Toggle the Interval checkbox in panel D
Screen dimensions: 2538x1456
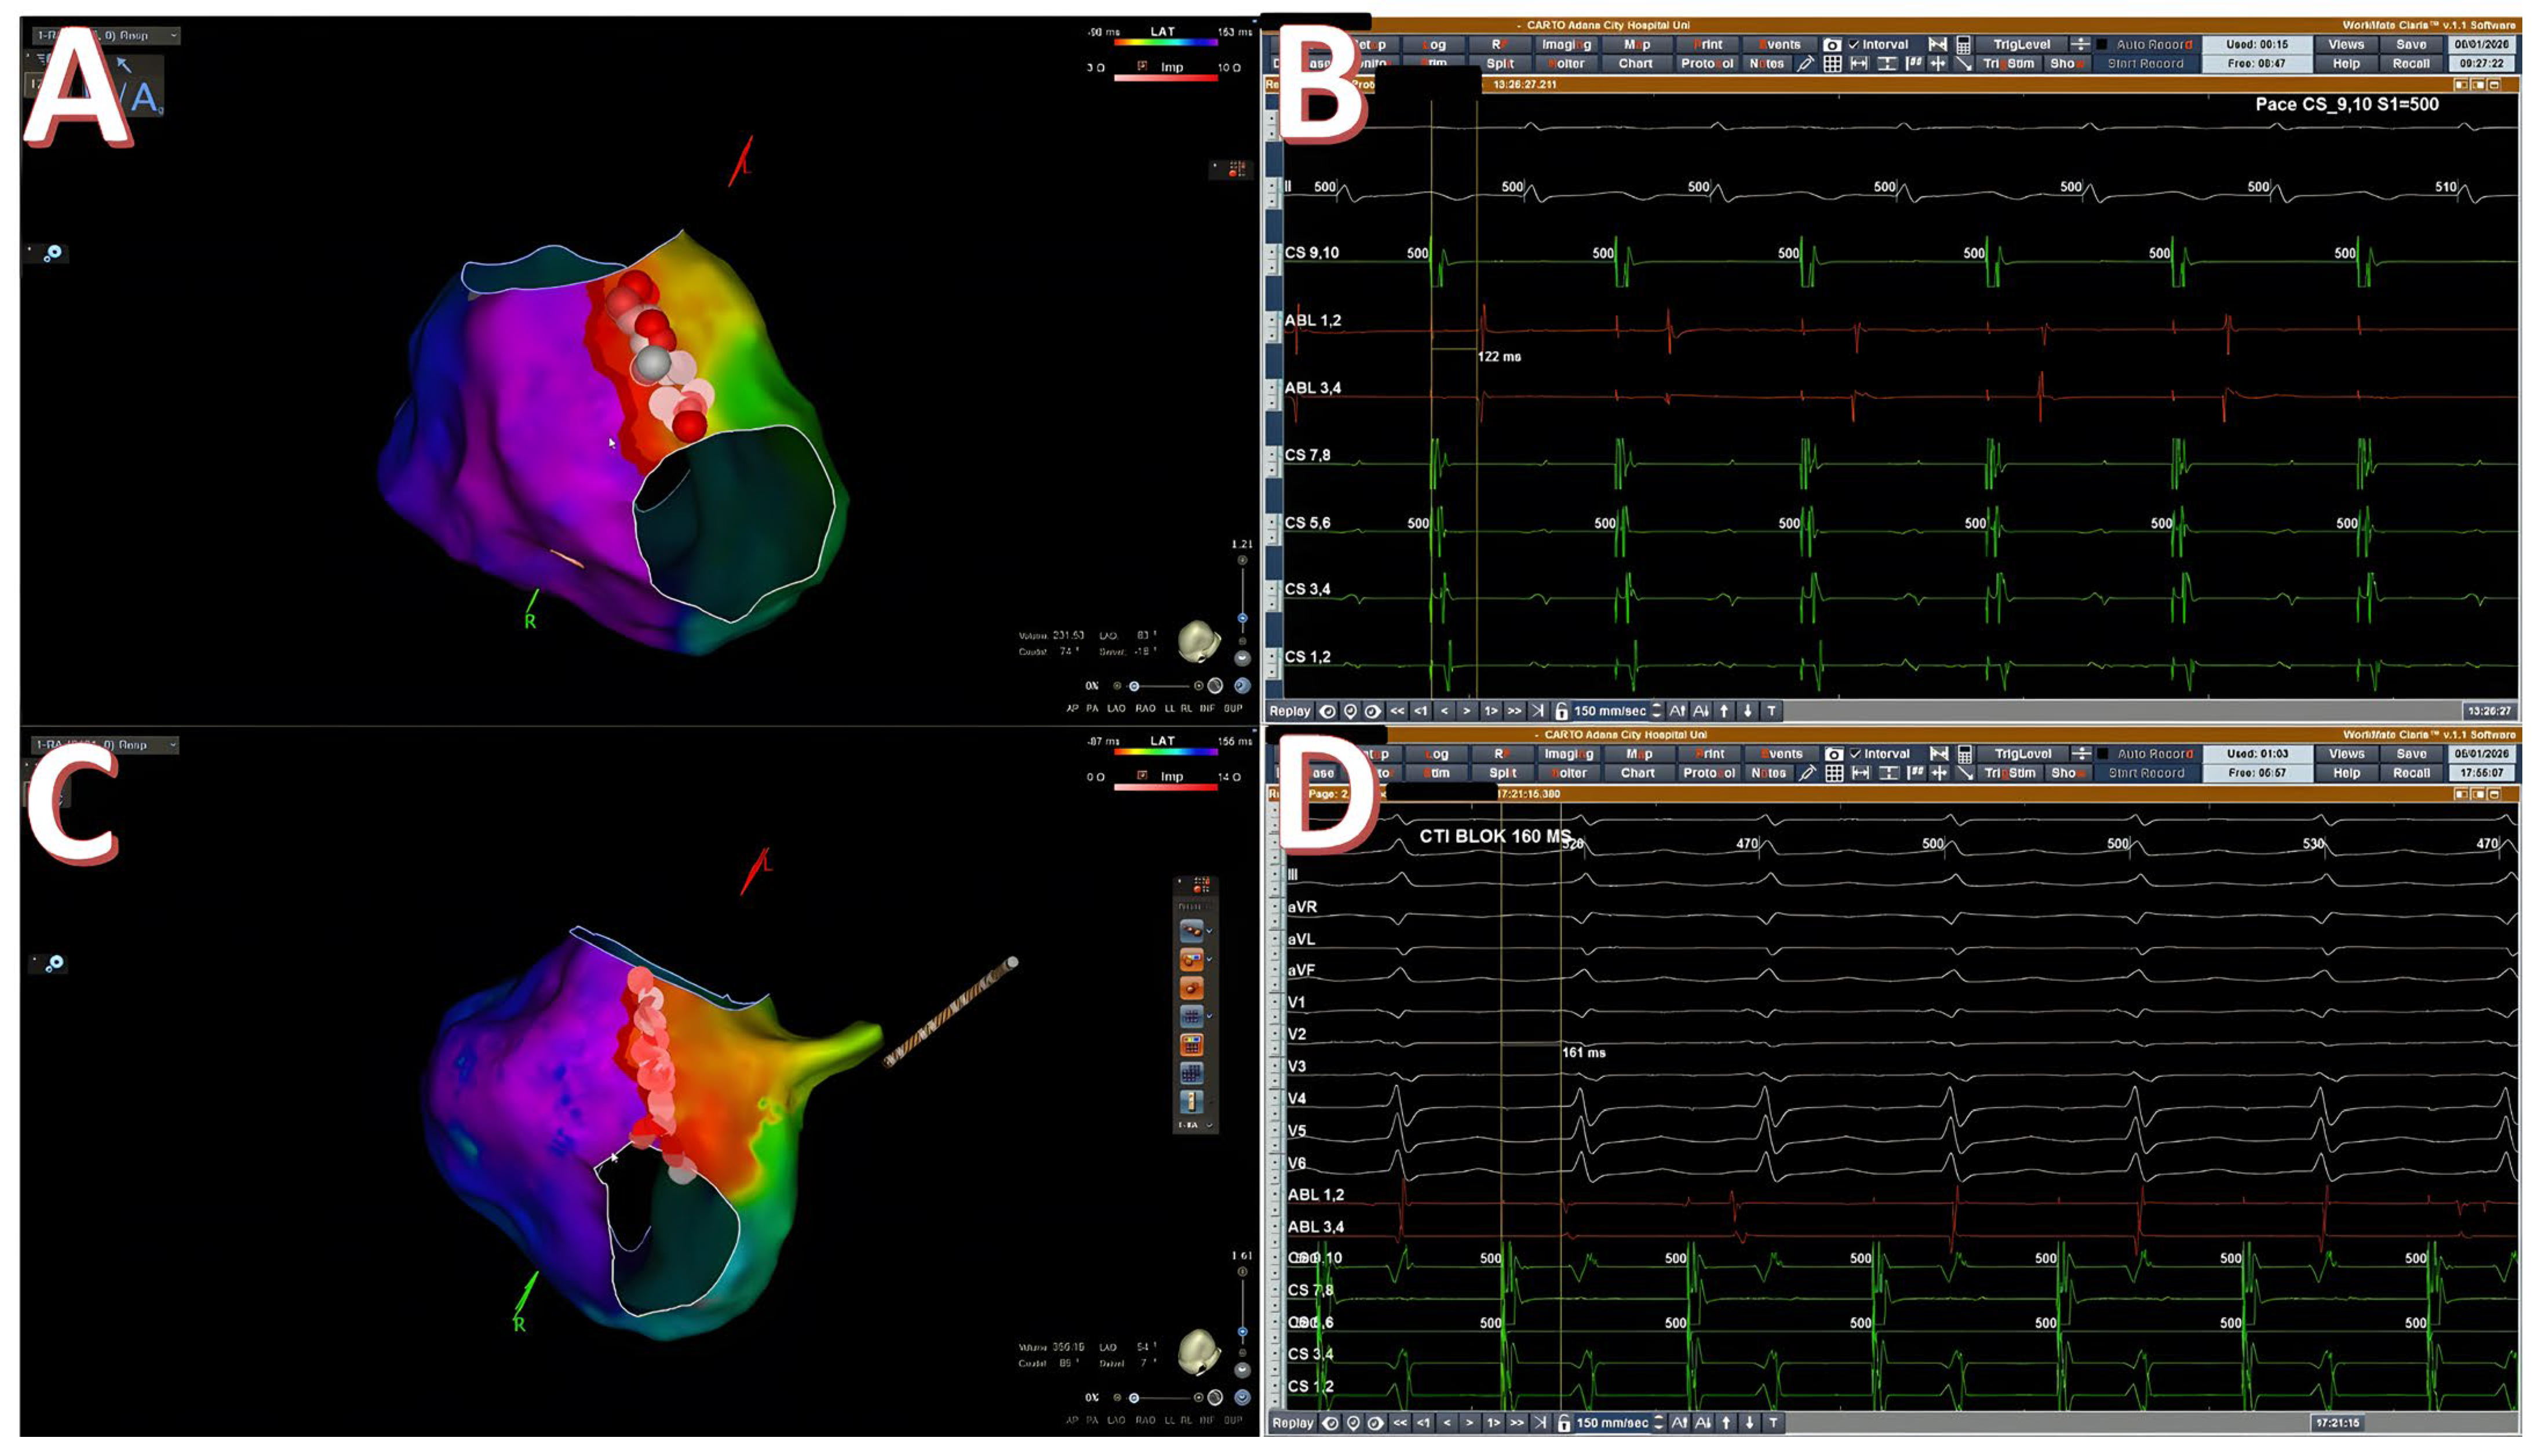tap(1856, 754)
